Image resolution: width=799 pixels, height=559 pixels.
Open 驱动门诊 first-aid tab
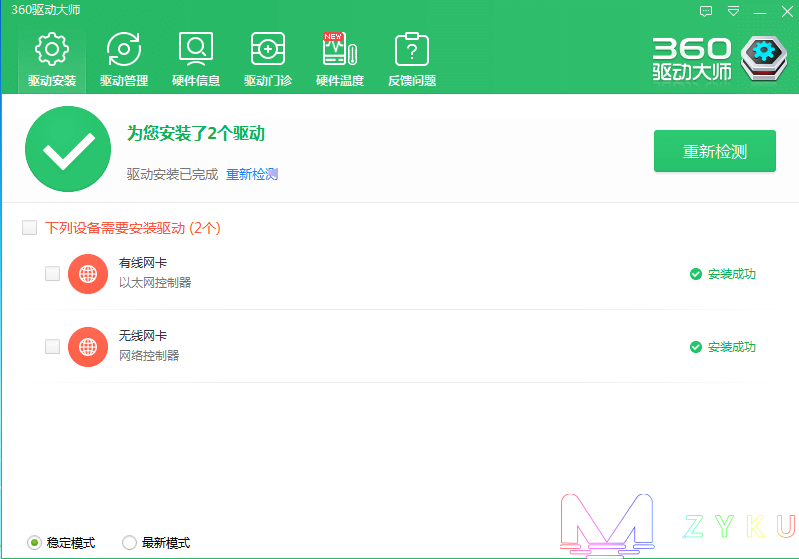(x=268, y=60)
